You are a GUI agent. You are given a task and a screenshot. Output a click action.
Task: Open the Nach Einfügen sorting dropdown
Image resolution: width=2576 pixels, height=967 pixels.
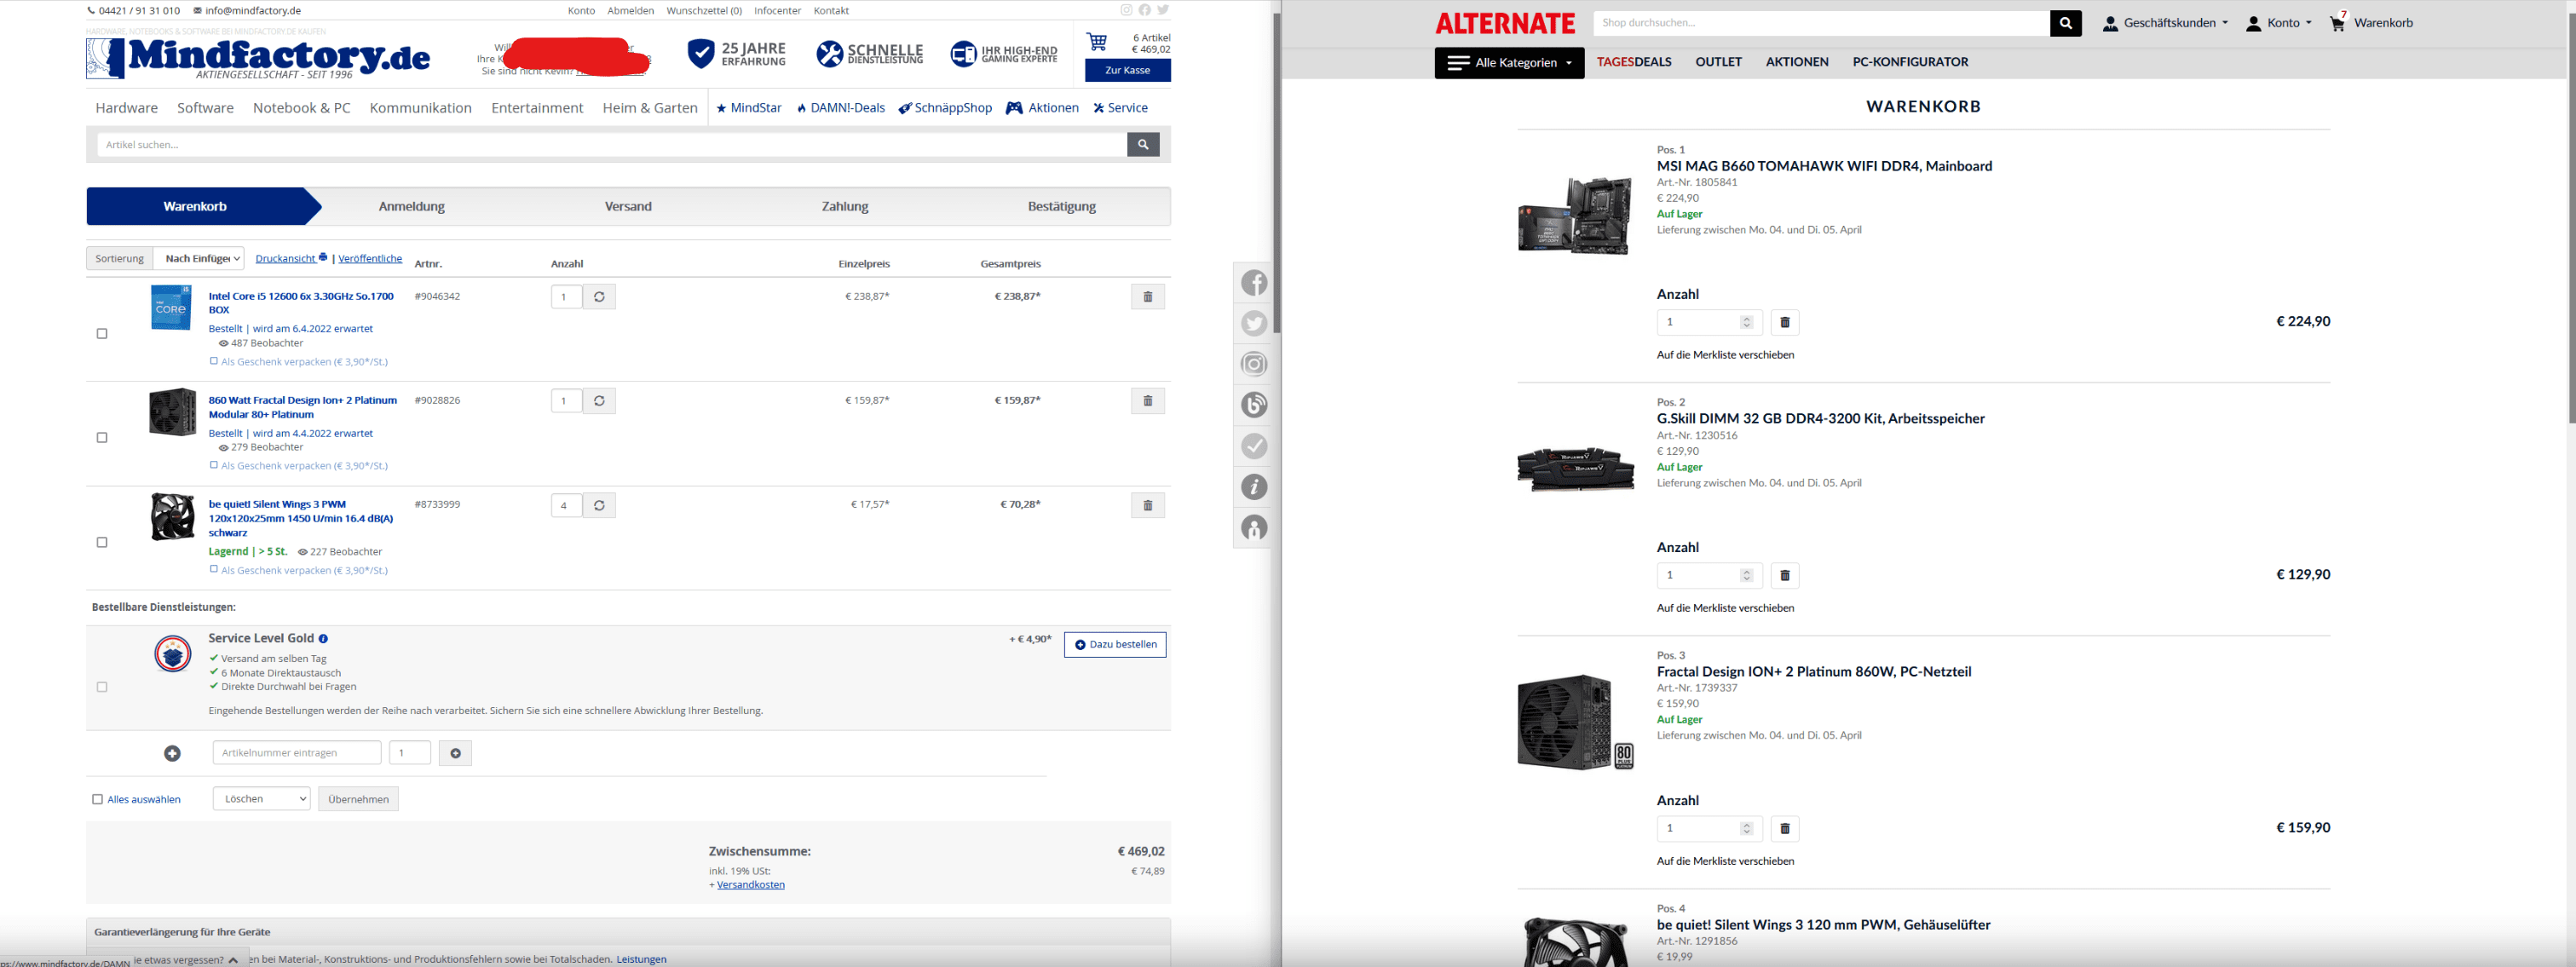click(x=201, y=259)
